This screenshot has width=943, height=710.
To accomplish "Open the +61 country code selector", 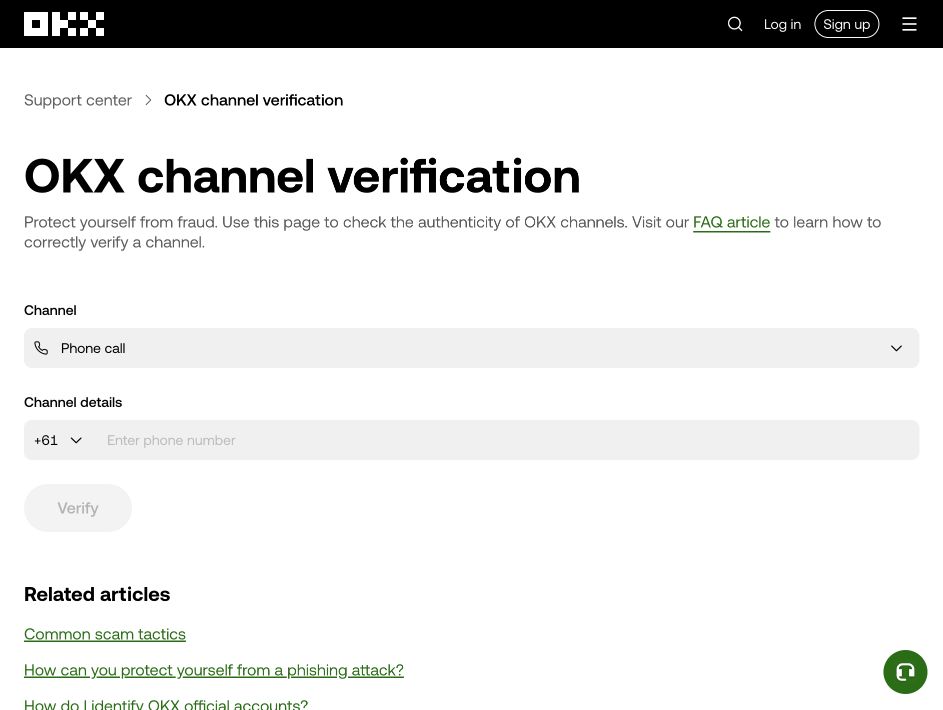I will pyautogui.click(x=58, y=440).
